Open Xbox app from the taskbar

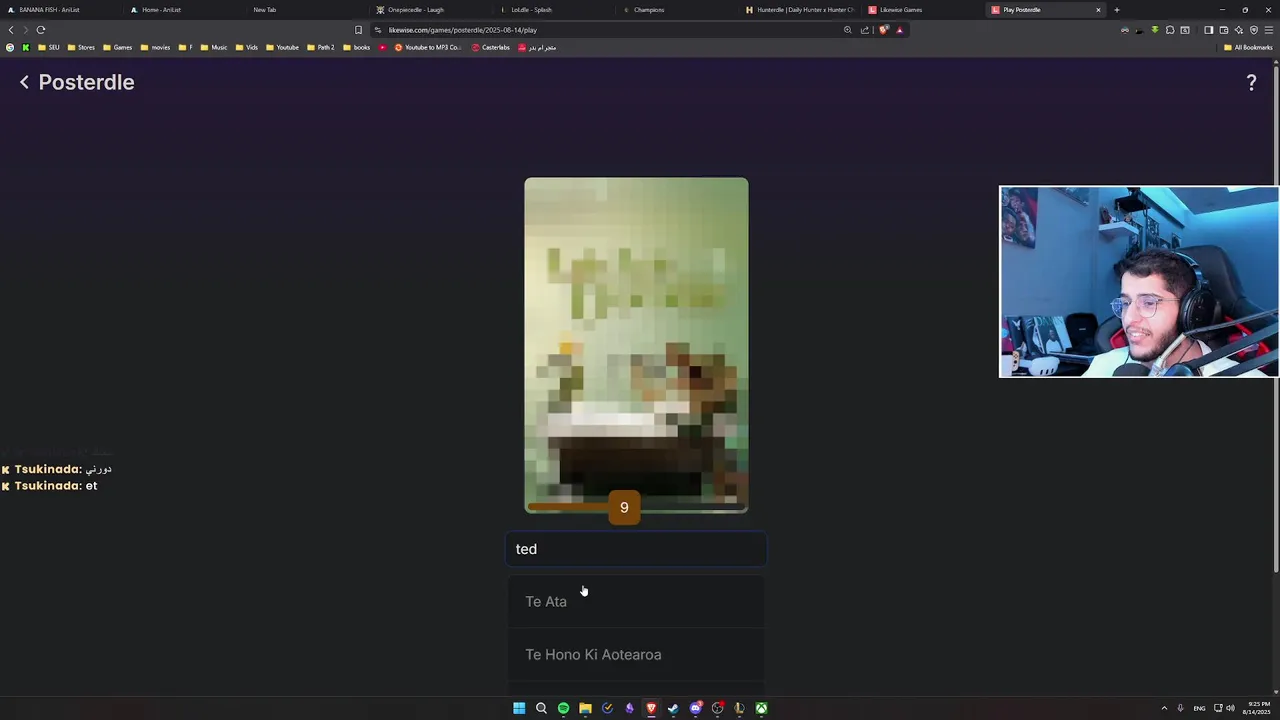[x=761, y=708]
